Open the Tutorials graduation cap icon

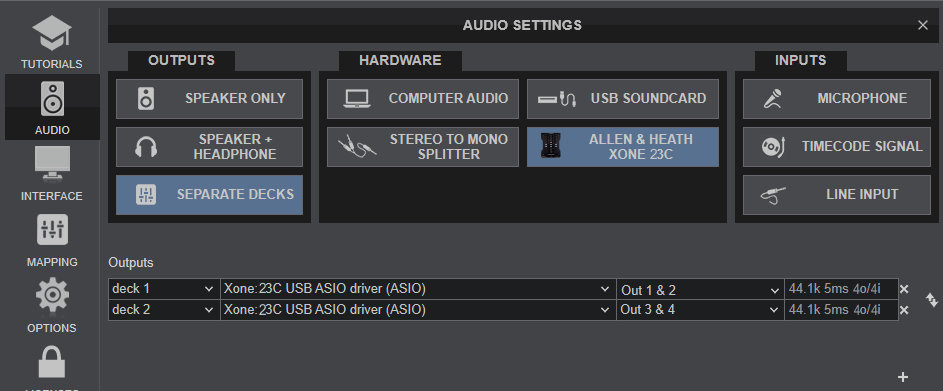click(x=52, y=34)
